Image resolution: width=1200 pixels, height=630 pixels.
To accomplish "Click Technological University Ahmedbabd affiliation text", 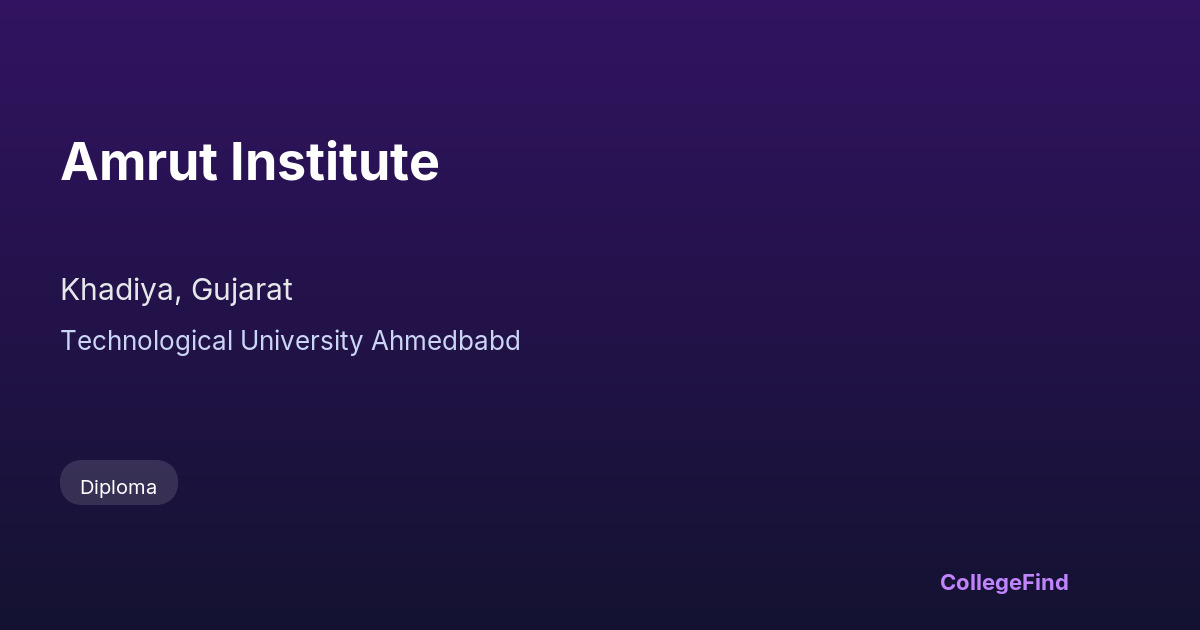I will 290,341.
